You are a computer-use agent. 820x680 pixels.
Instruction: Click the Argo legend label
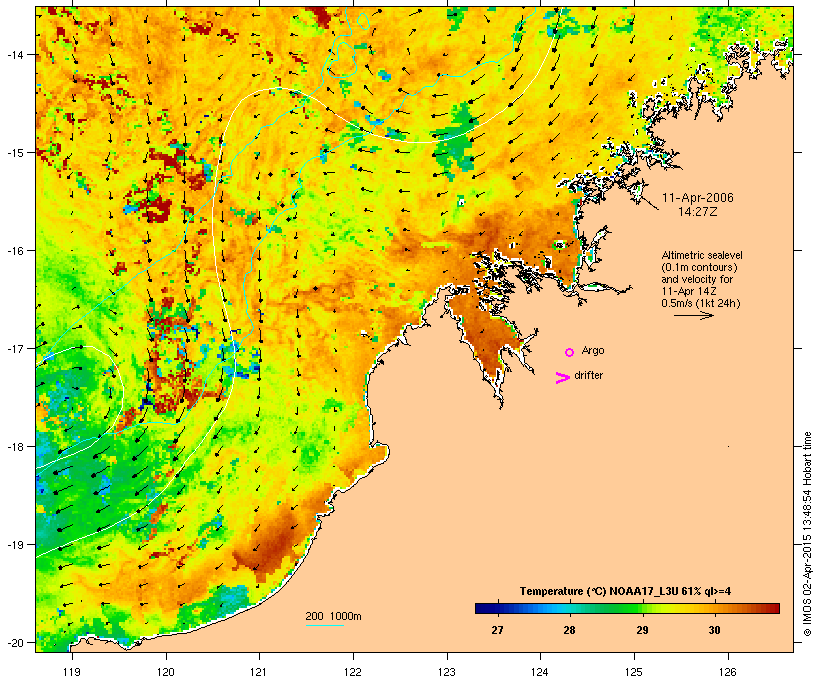tap(593, 350)
